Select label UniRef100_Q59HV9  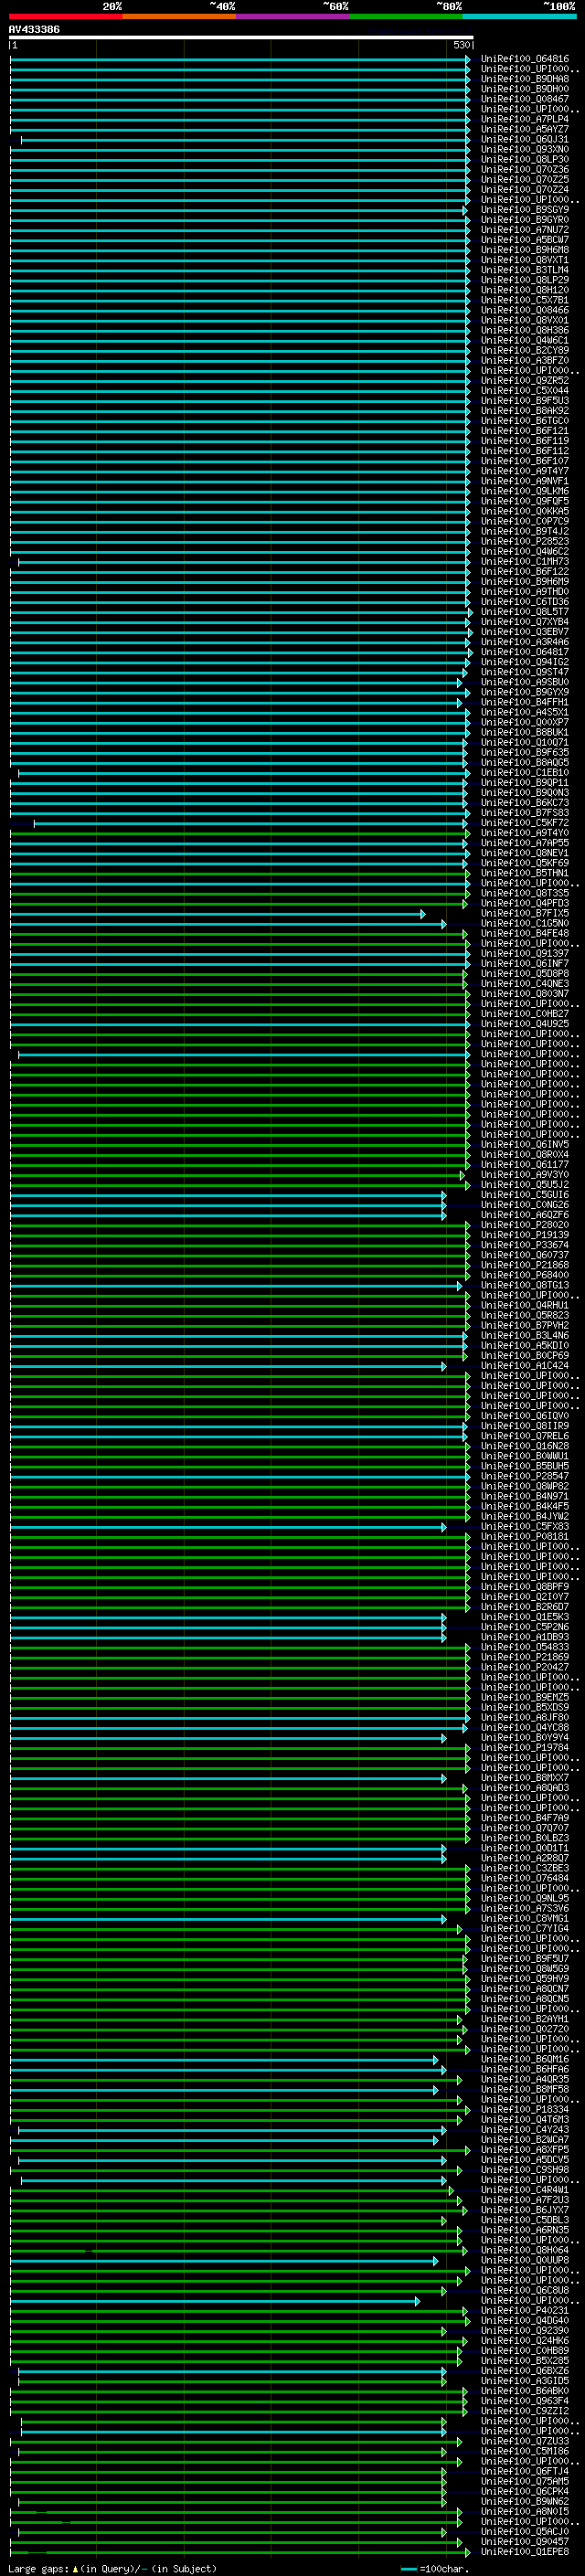pos(525,1979)
